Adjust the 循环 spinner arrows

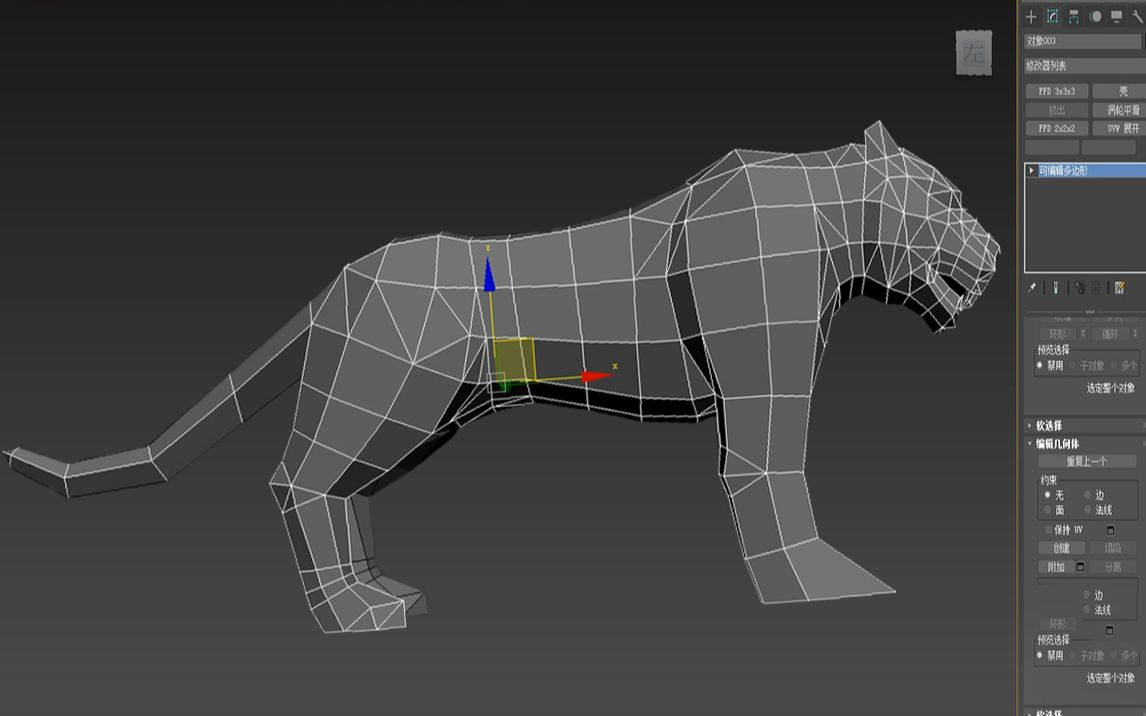[x=1134, y=334]
